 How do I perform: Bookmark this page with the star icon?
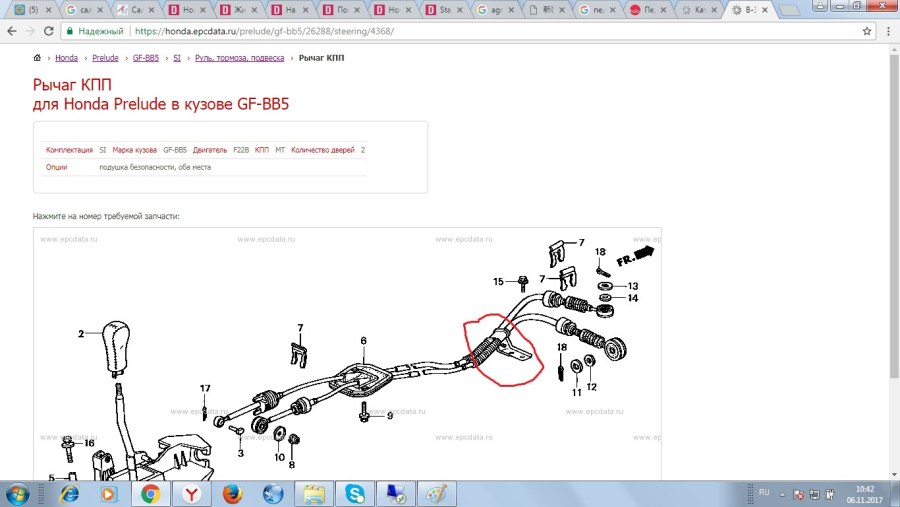(x=867, y=31)
